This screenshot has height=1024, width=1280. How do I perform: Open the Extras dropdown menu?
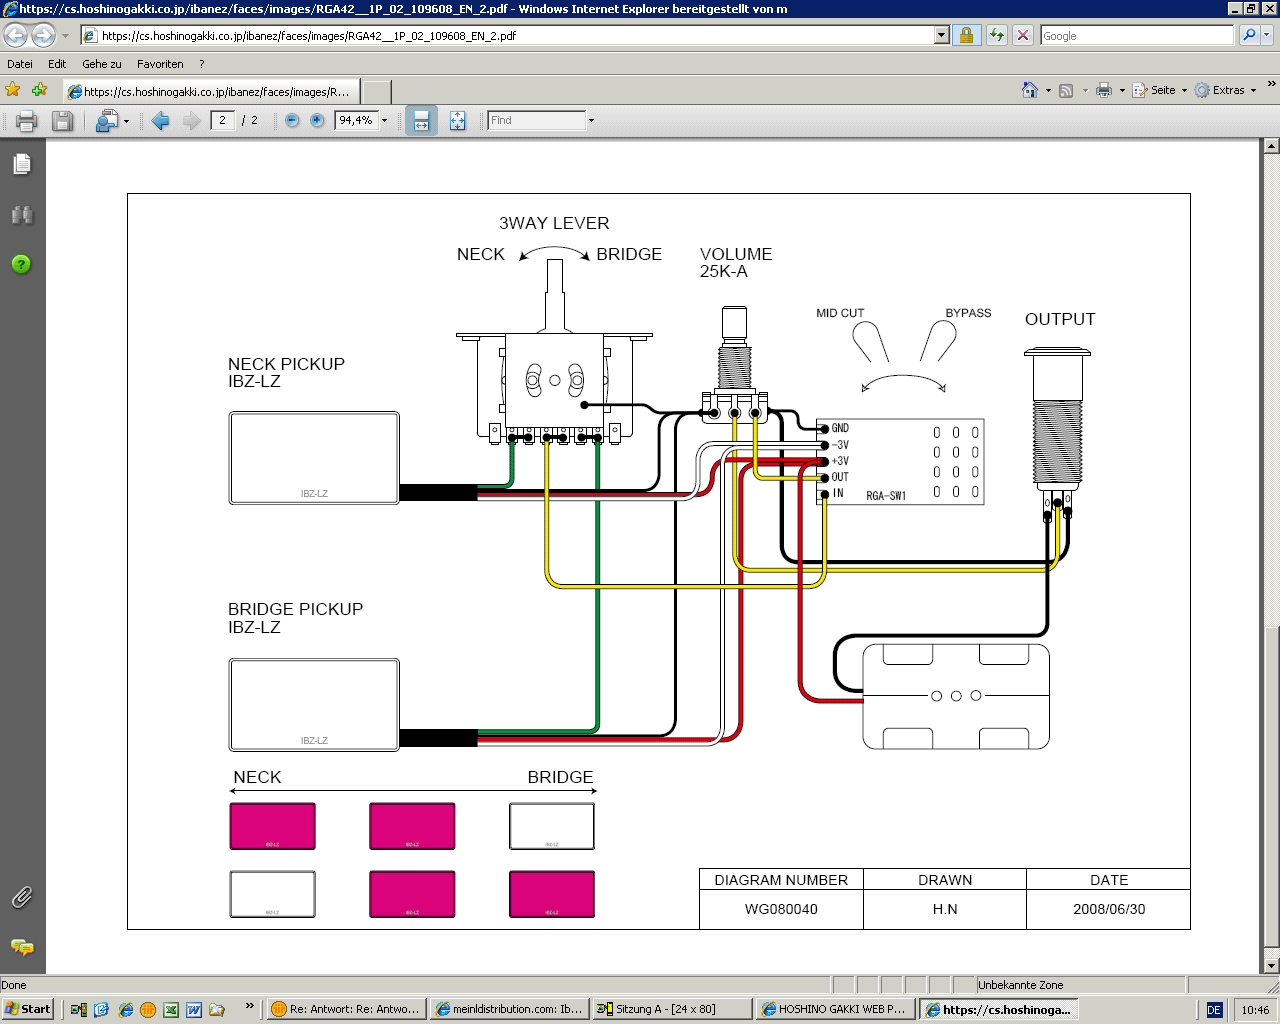coord(1228,90)
